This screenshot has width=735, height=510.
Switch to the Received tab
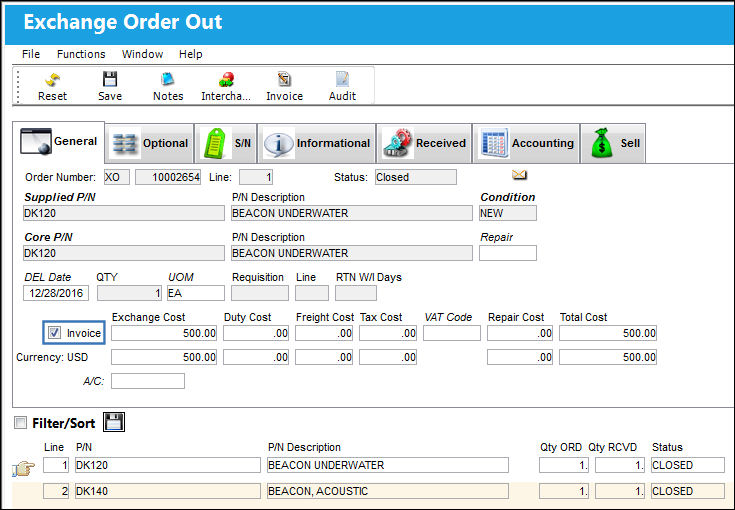click(x=424, y=143)
